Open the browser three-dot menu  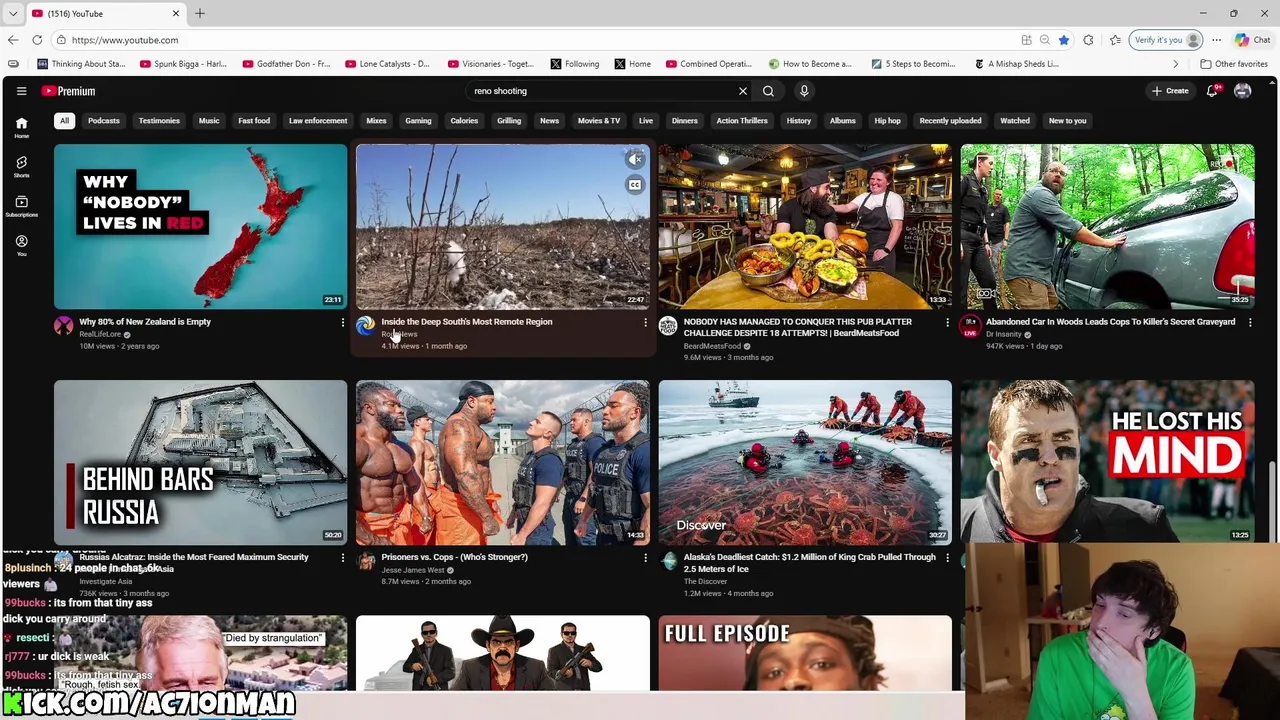tap(1216, 40)
